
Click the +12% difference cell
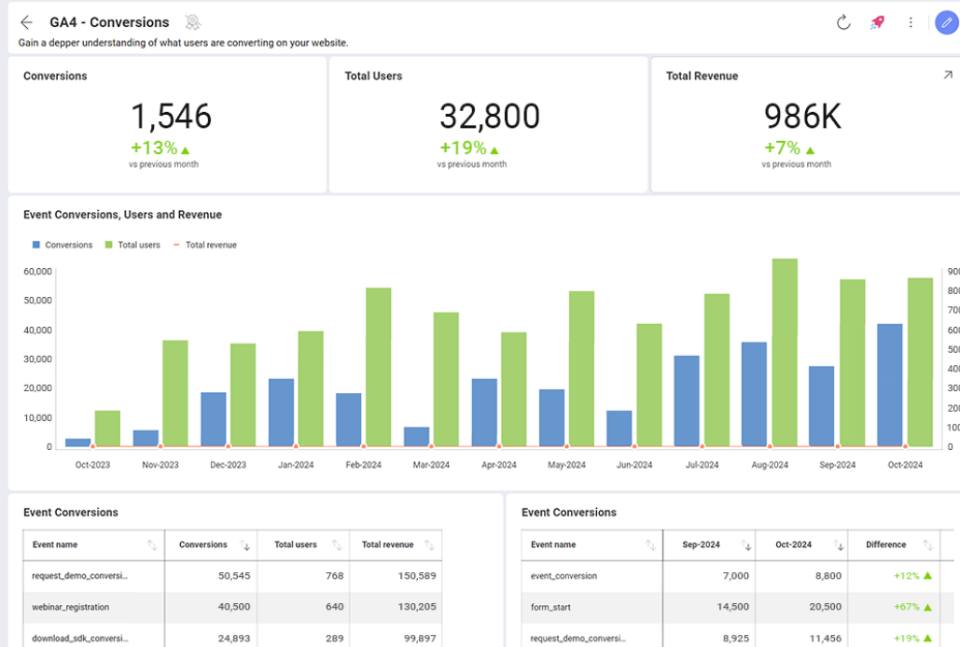(x=912, y=576)
